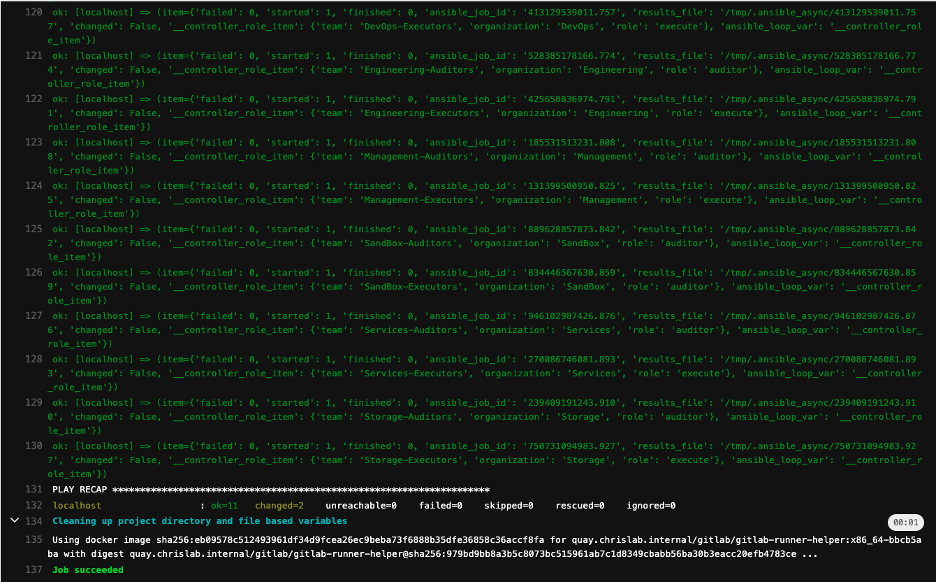Click the 'failed=0' recap value

pos(441,506)
